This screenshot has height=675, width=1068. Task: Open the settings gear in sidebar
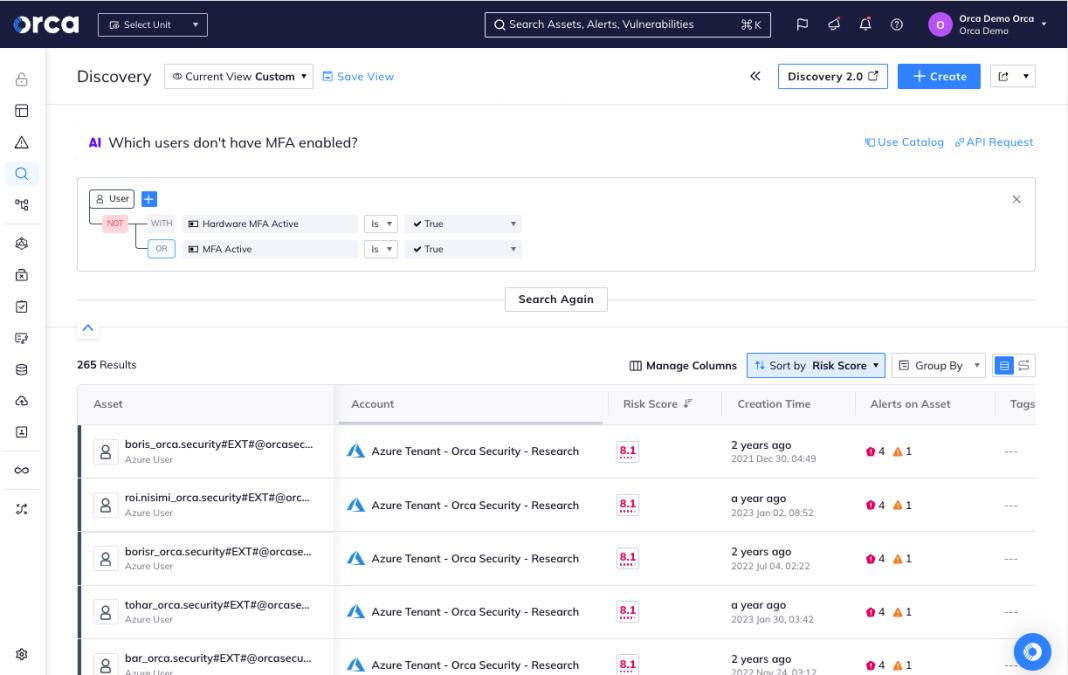(22, 655)
